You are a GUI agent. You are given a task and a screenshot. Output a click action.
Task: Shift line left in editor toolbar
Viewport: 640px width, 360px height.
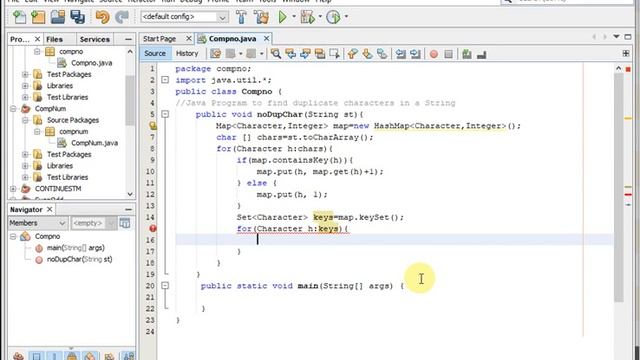pyautogui.click(x=401, y=54)
